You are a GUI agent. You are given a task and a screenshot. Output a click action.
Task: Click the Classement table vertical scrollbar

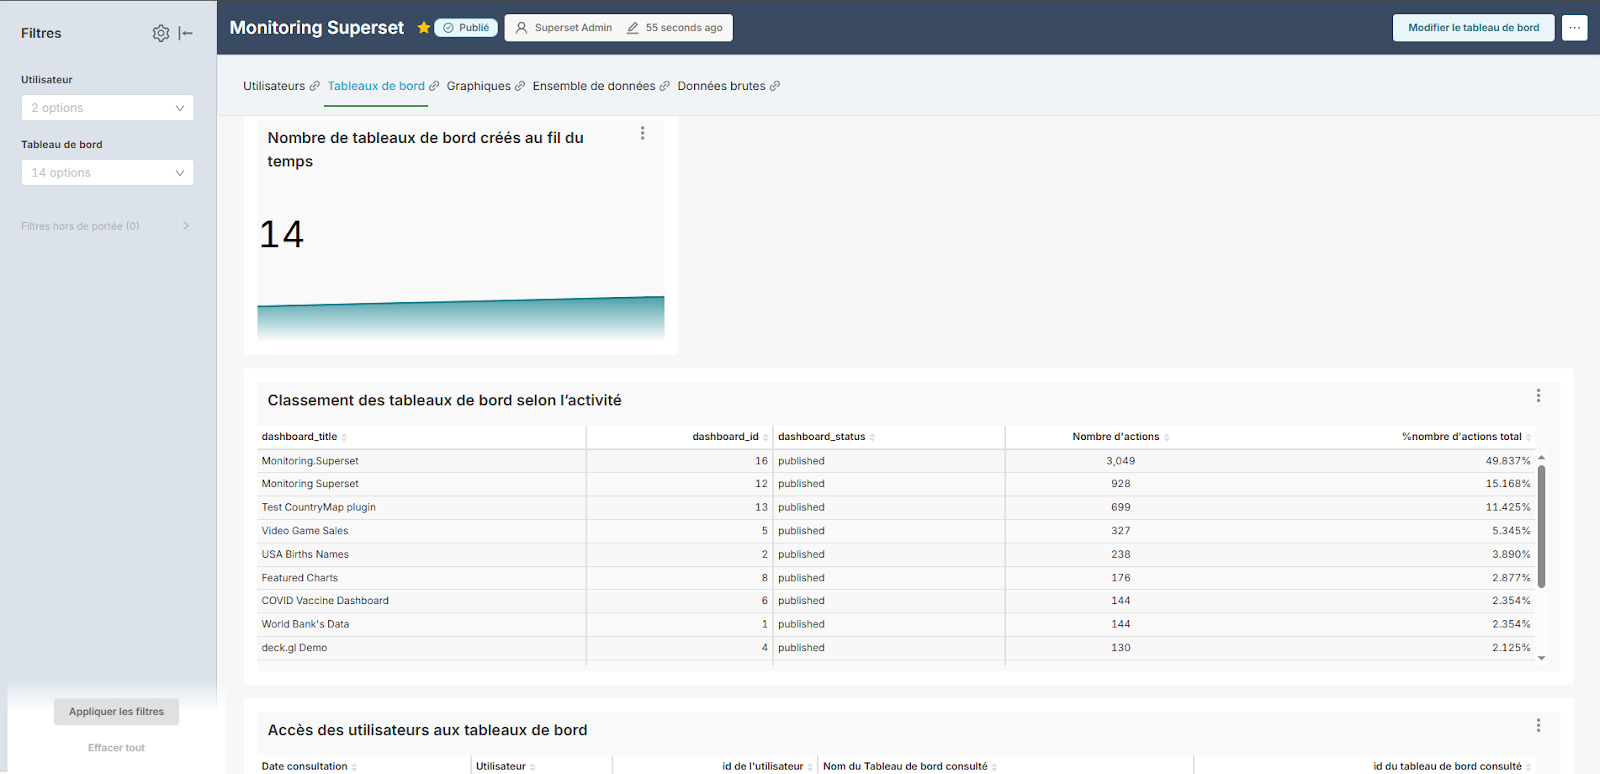[1541, 526]
